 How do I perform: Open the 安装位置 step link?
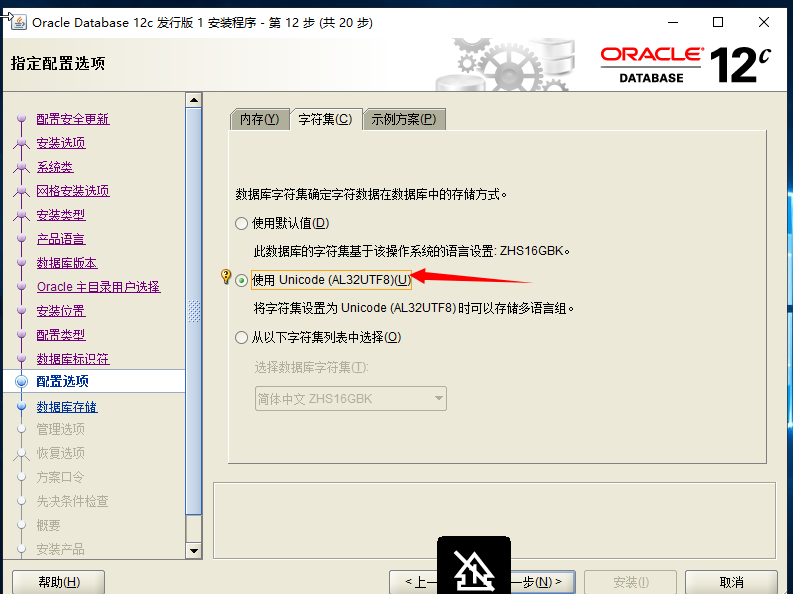click(61, 311)
